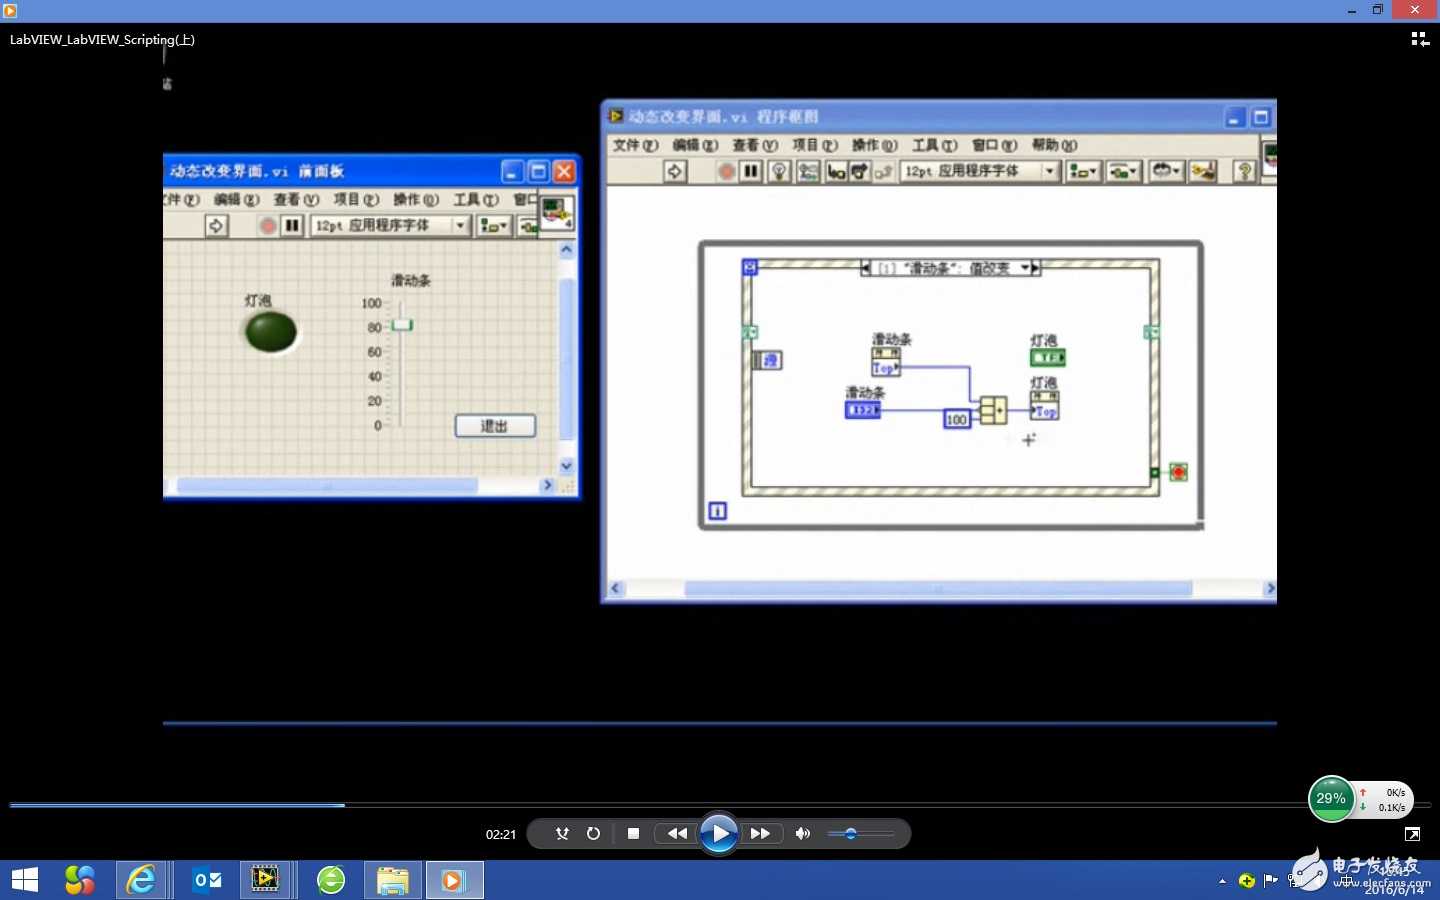Click the 滑动条 slider thumb
Viewport: 1440px width, 900px height.
pos(402,325)
